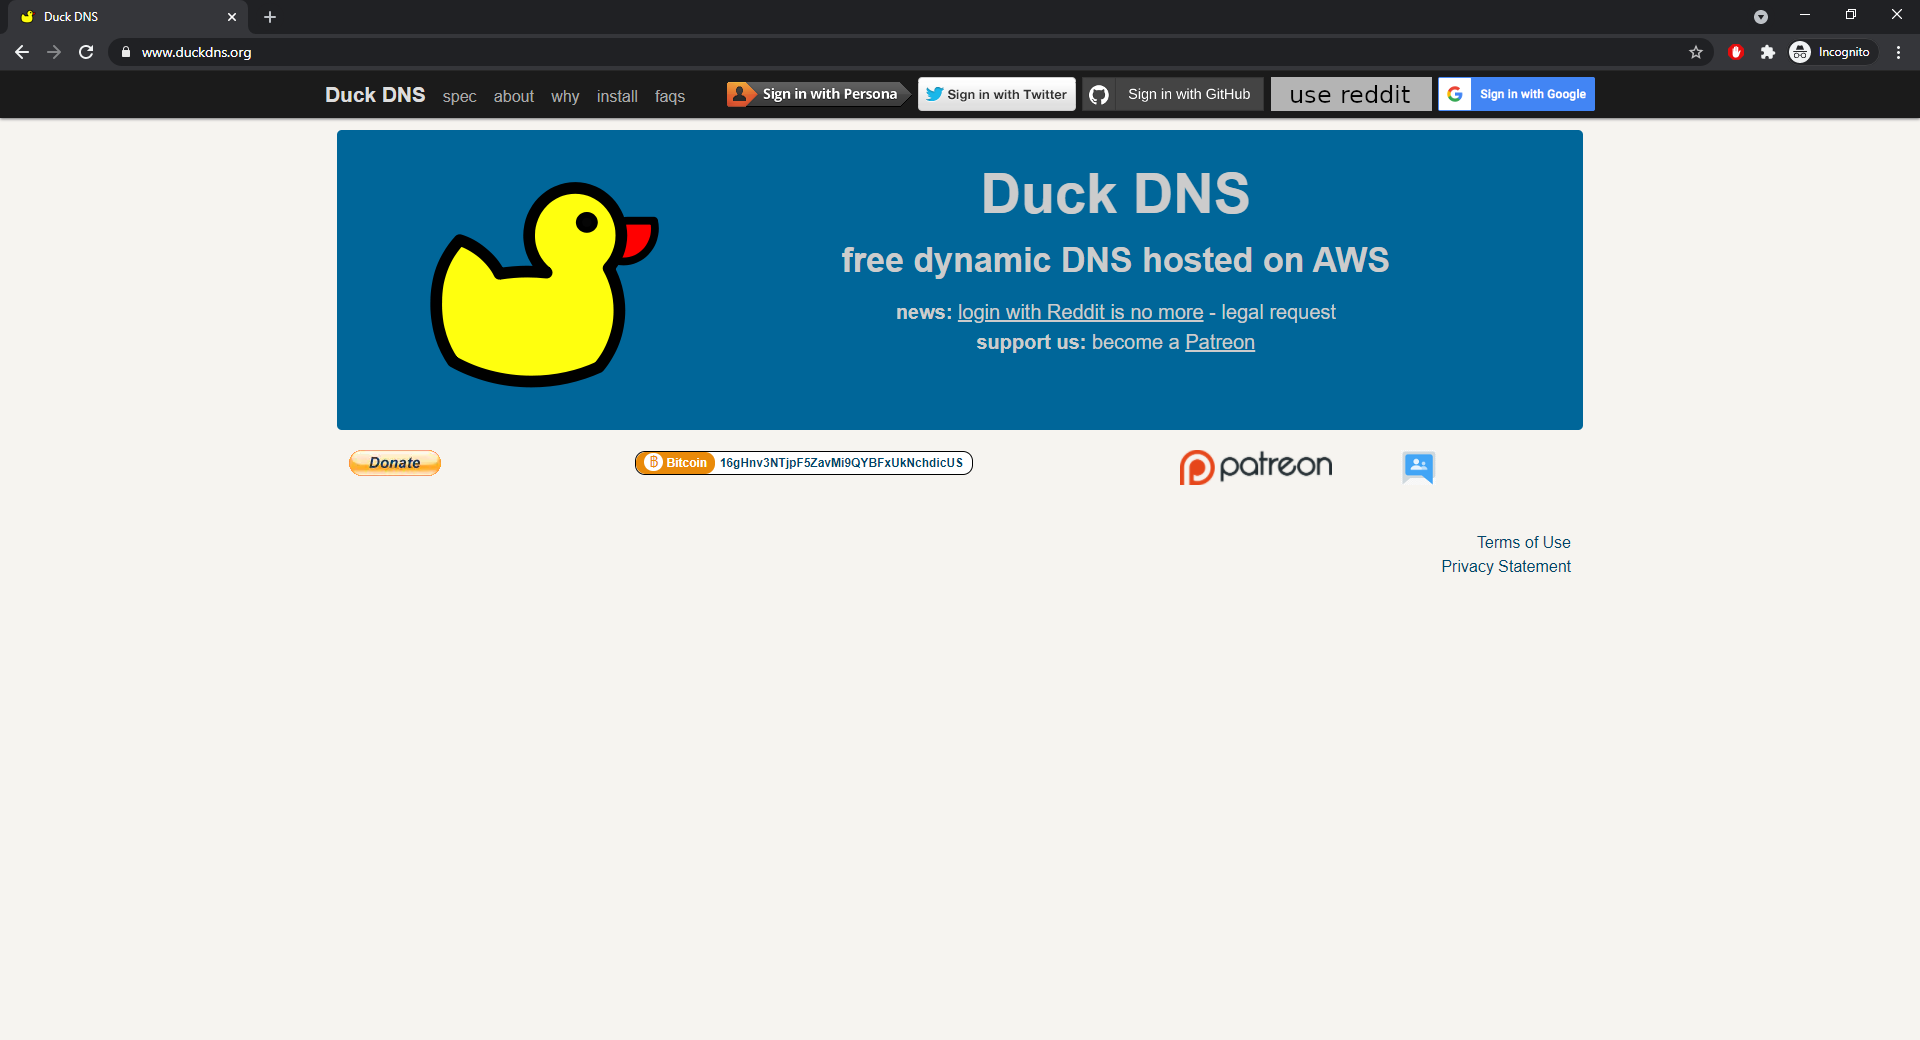Image resolution: width=1920 pixels, height=1040 pixels.
Task: Click the orange Bitcoin icon on the address pill
Action: (x=654, y=463)
